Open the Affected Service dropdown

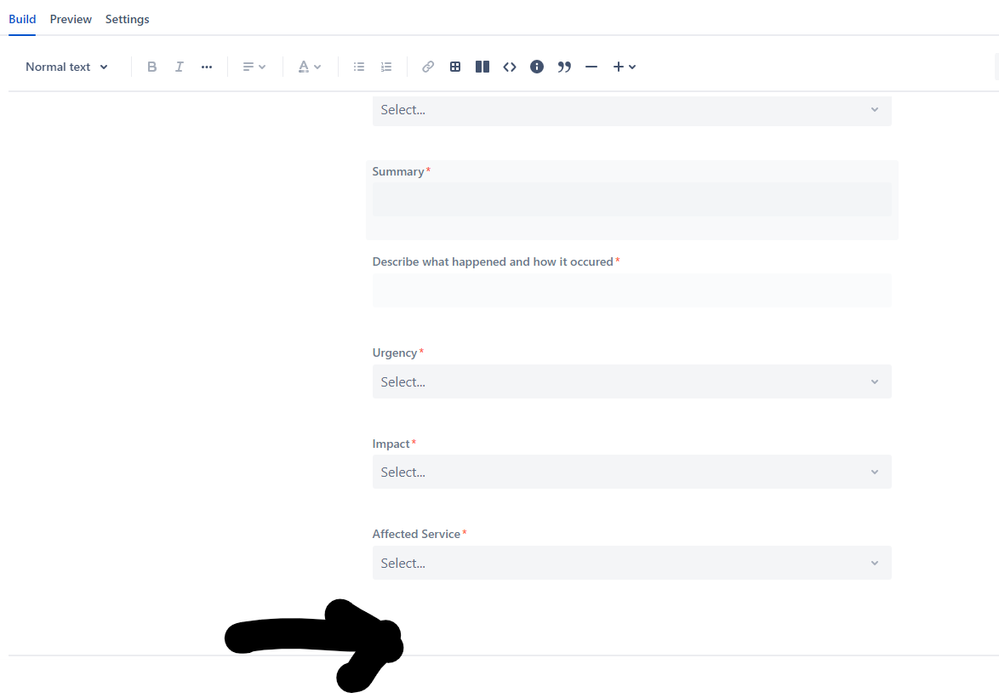(x=632, y=563)
